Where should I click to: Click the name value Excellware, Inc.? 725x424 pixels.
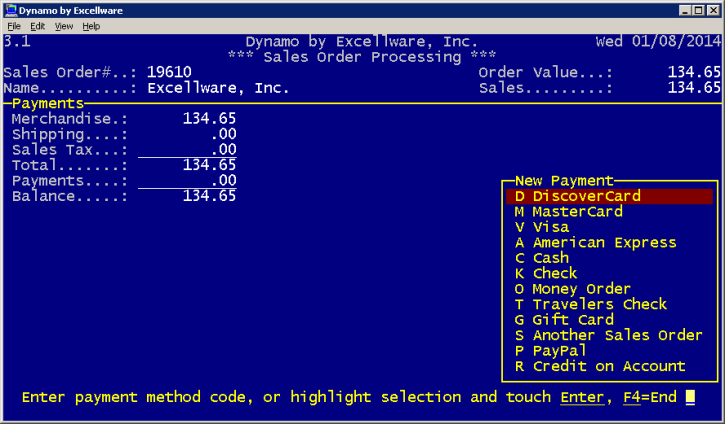tap(218, 88)
